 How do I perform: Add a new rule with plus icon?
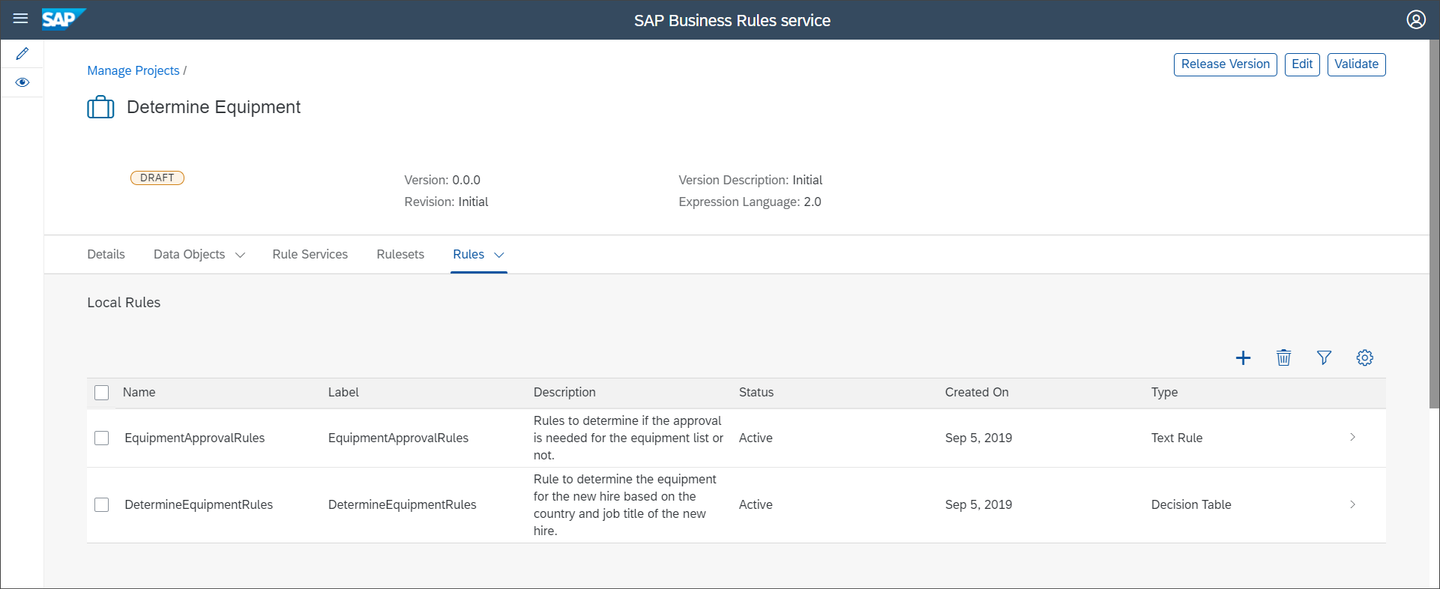(x=1243, y=358)
